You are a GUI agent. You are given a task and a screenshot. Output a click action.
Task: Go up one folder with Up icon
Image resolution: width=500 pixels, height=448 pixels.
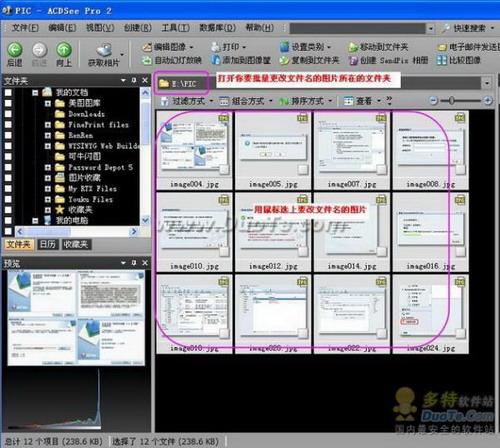click(64, 50)
